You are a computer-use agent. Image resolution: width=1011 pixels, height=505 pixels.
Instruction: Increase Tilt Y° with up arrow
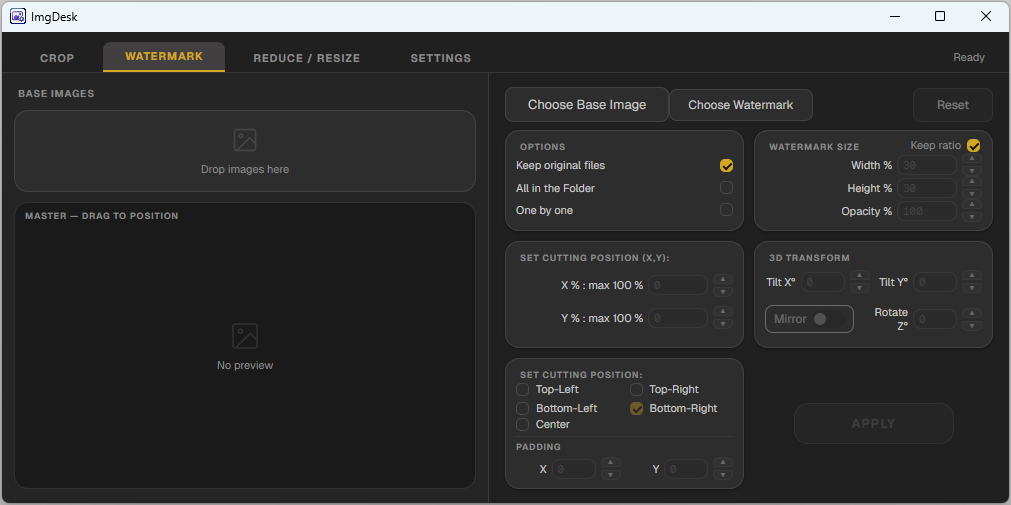click(972, 276)
